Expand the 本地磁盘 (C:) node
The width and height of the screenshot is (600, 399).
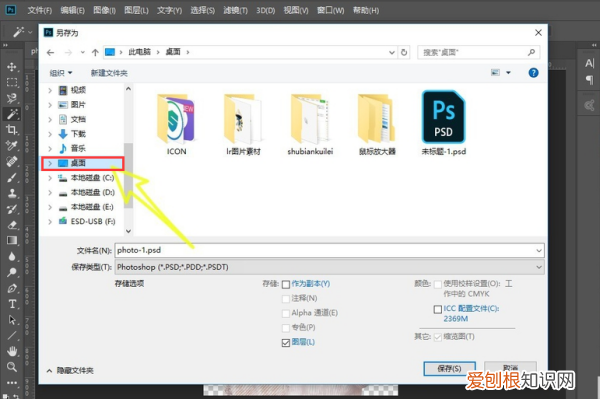[x=50, y=178]
